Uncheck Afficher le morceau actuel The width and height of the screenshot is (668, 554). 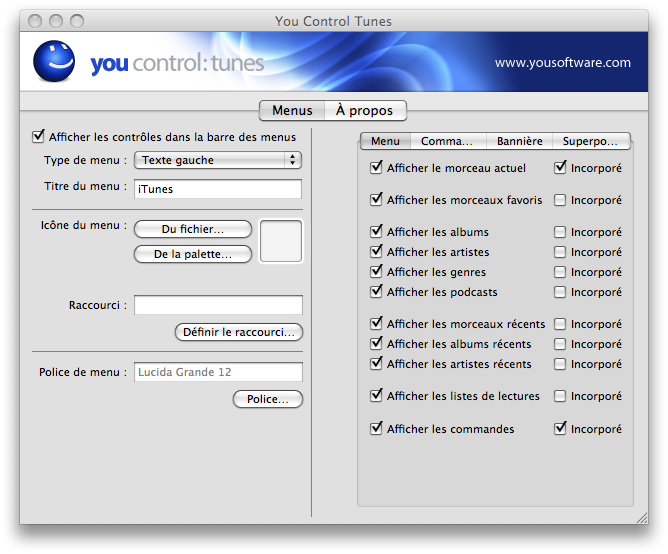(x=376, y=167)
